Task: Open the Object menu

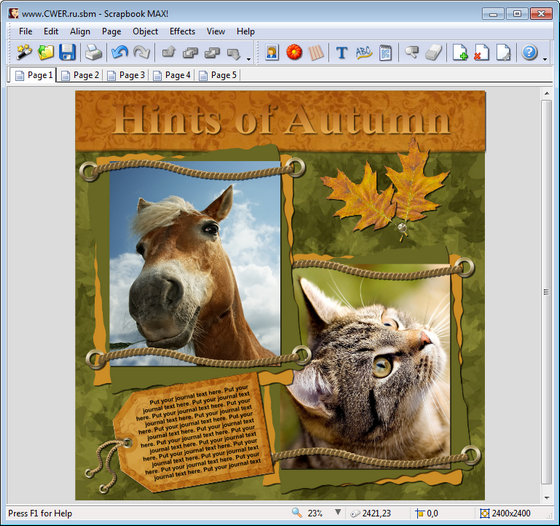Action: [x=145, y=31]
